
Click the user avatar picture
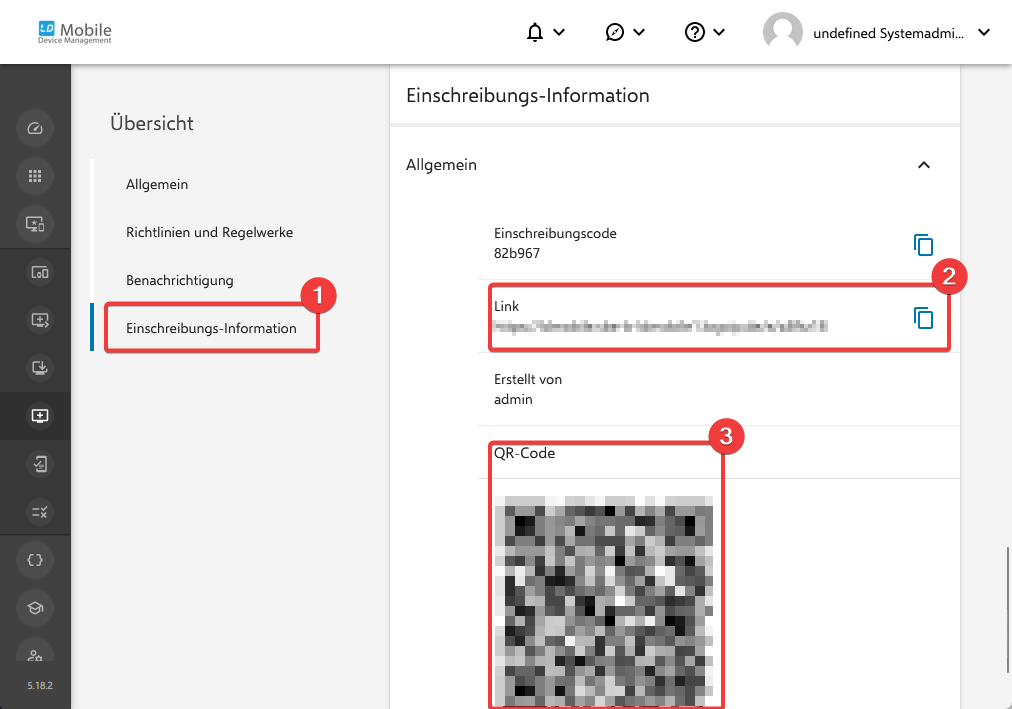(782, 31)
